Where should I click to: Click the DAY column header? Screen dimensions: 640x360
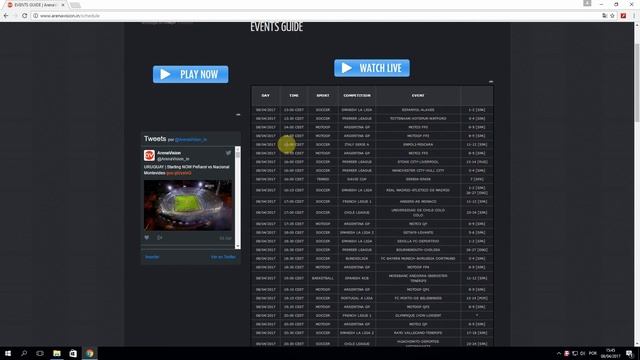click(x=265, y=96)
